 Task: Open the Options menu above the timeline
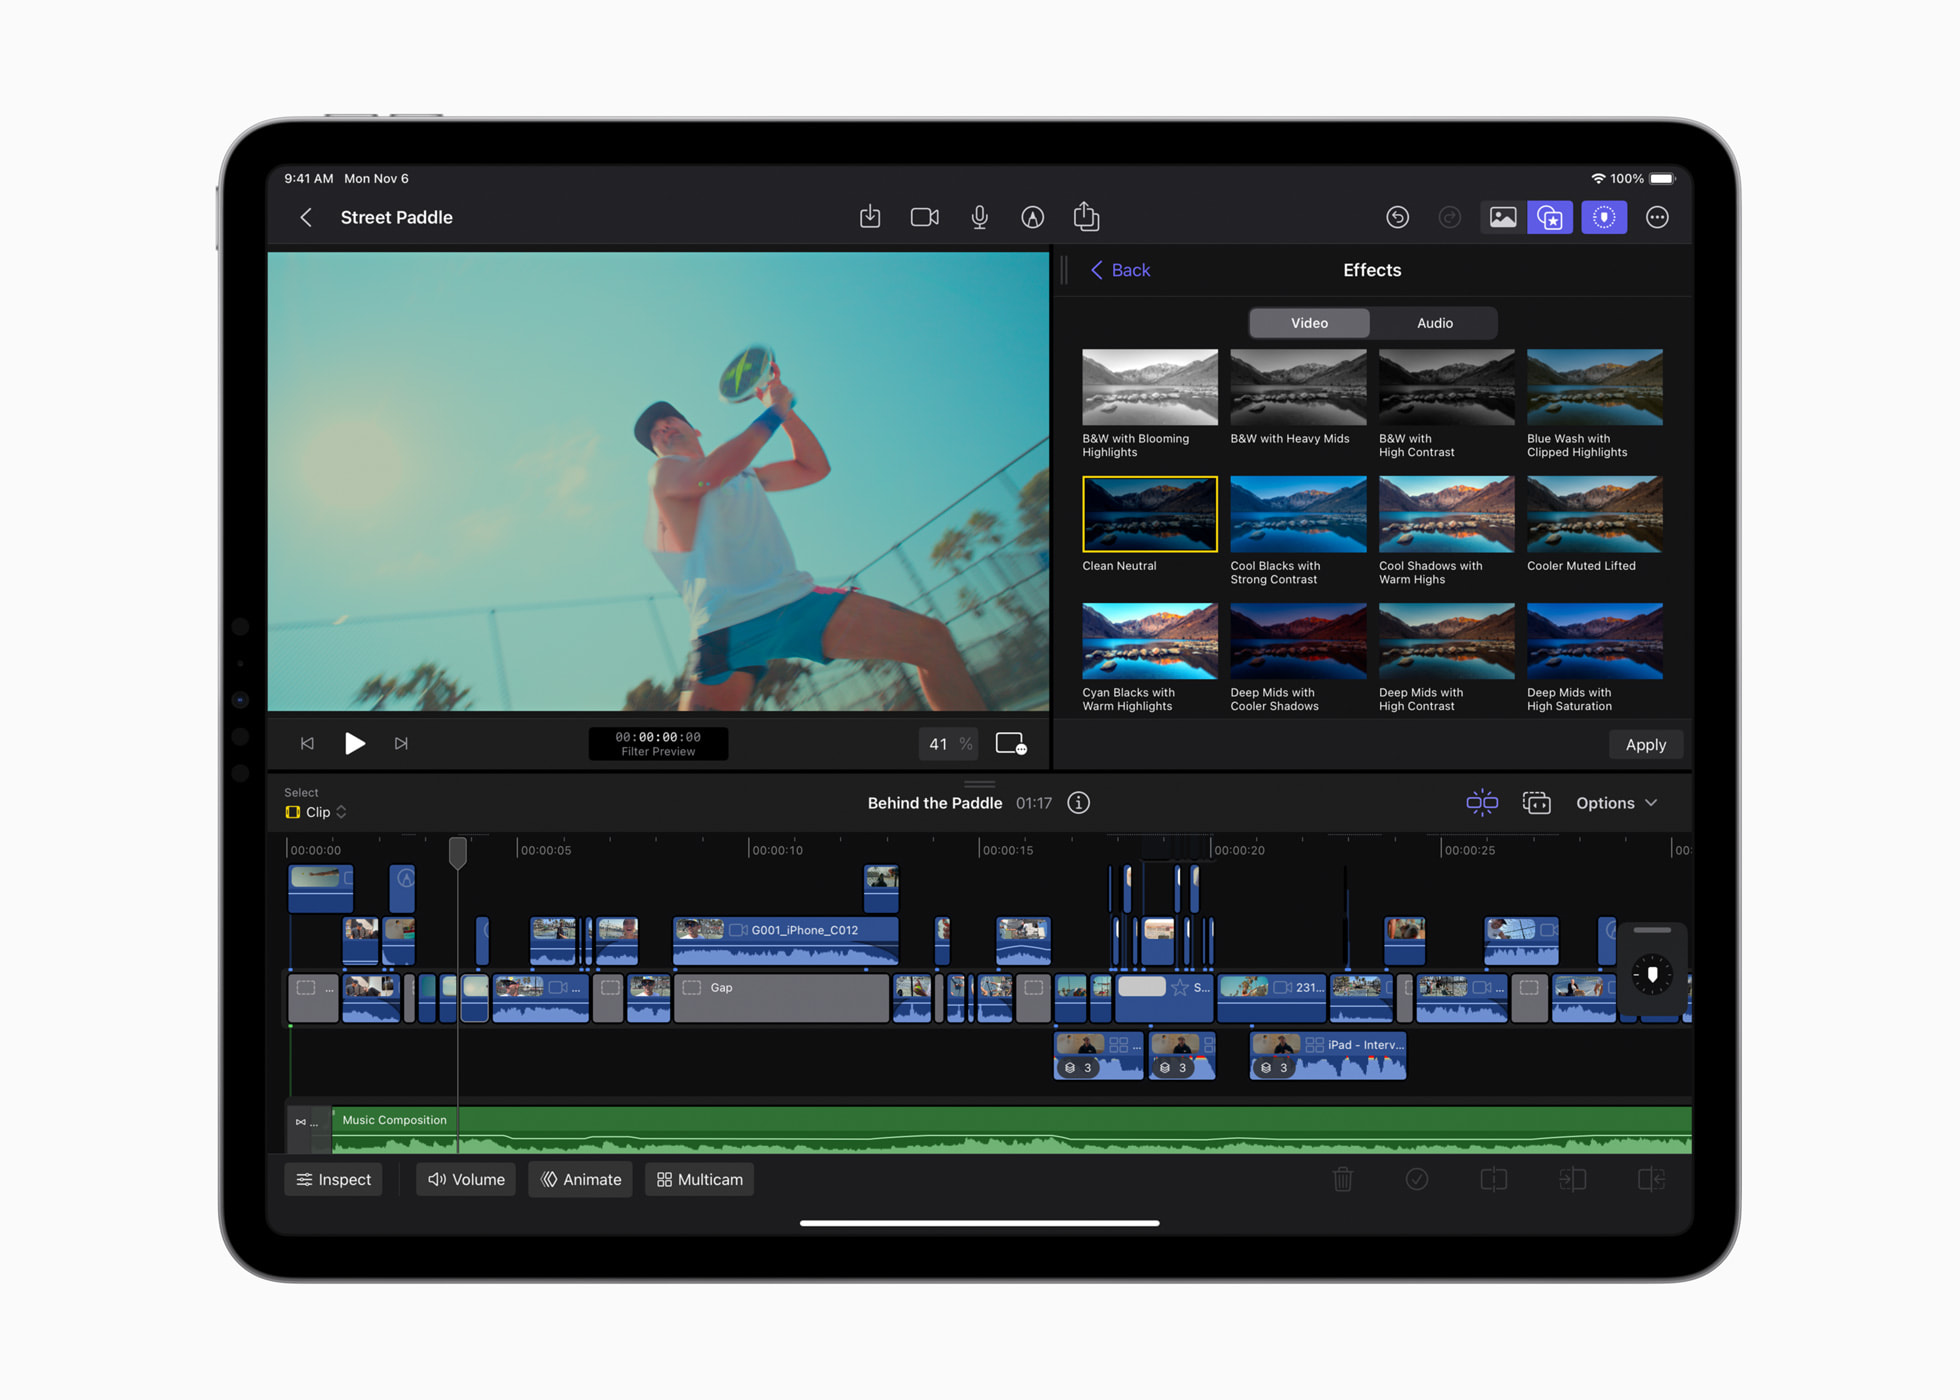coord(1614,803)
